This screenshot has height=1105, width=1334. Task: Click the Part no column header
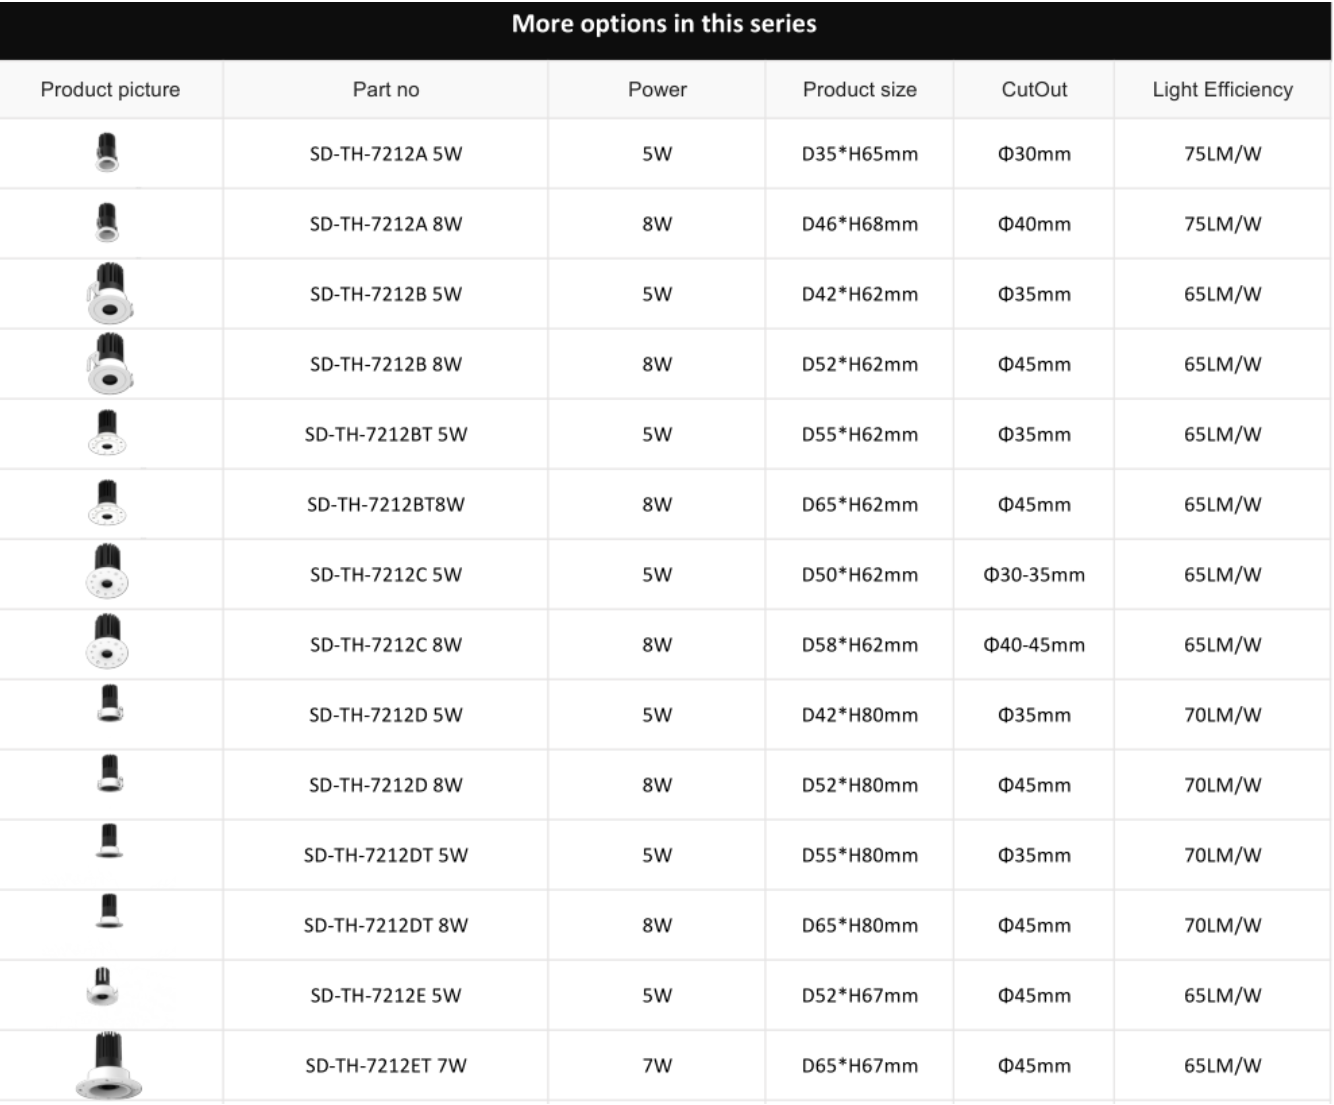click(386, 89)
